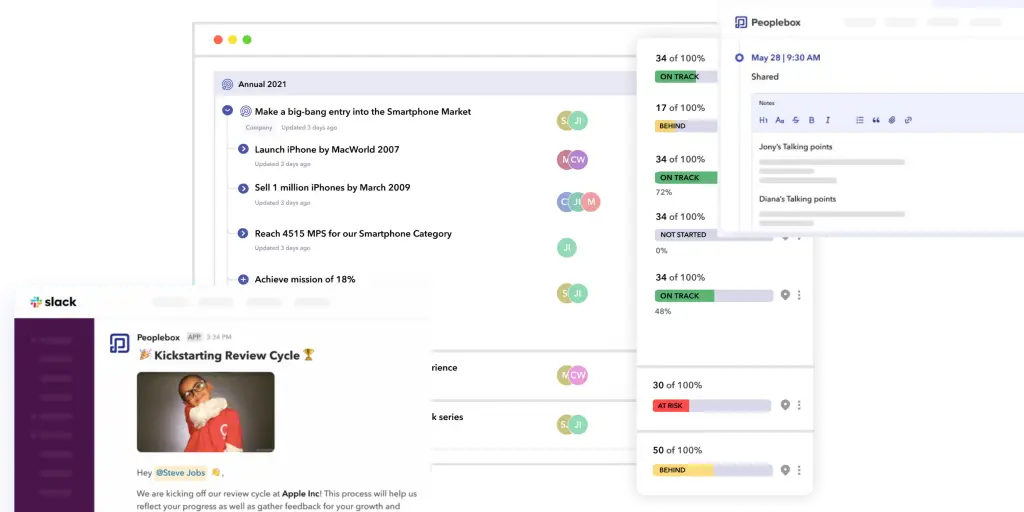The width and height of the screenshot is (1024, 512).
Task: Click the AT RISK progress bar
Action: [711, 406]
